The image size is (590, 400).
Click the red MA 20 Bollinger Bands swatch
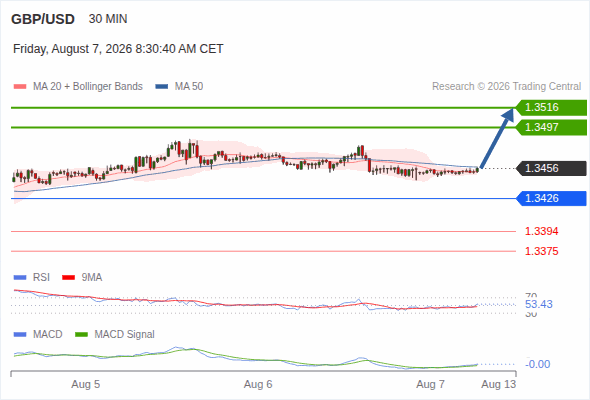point(20,87)
